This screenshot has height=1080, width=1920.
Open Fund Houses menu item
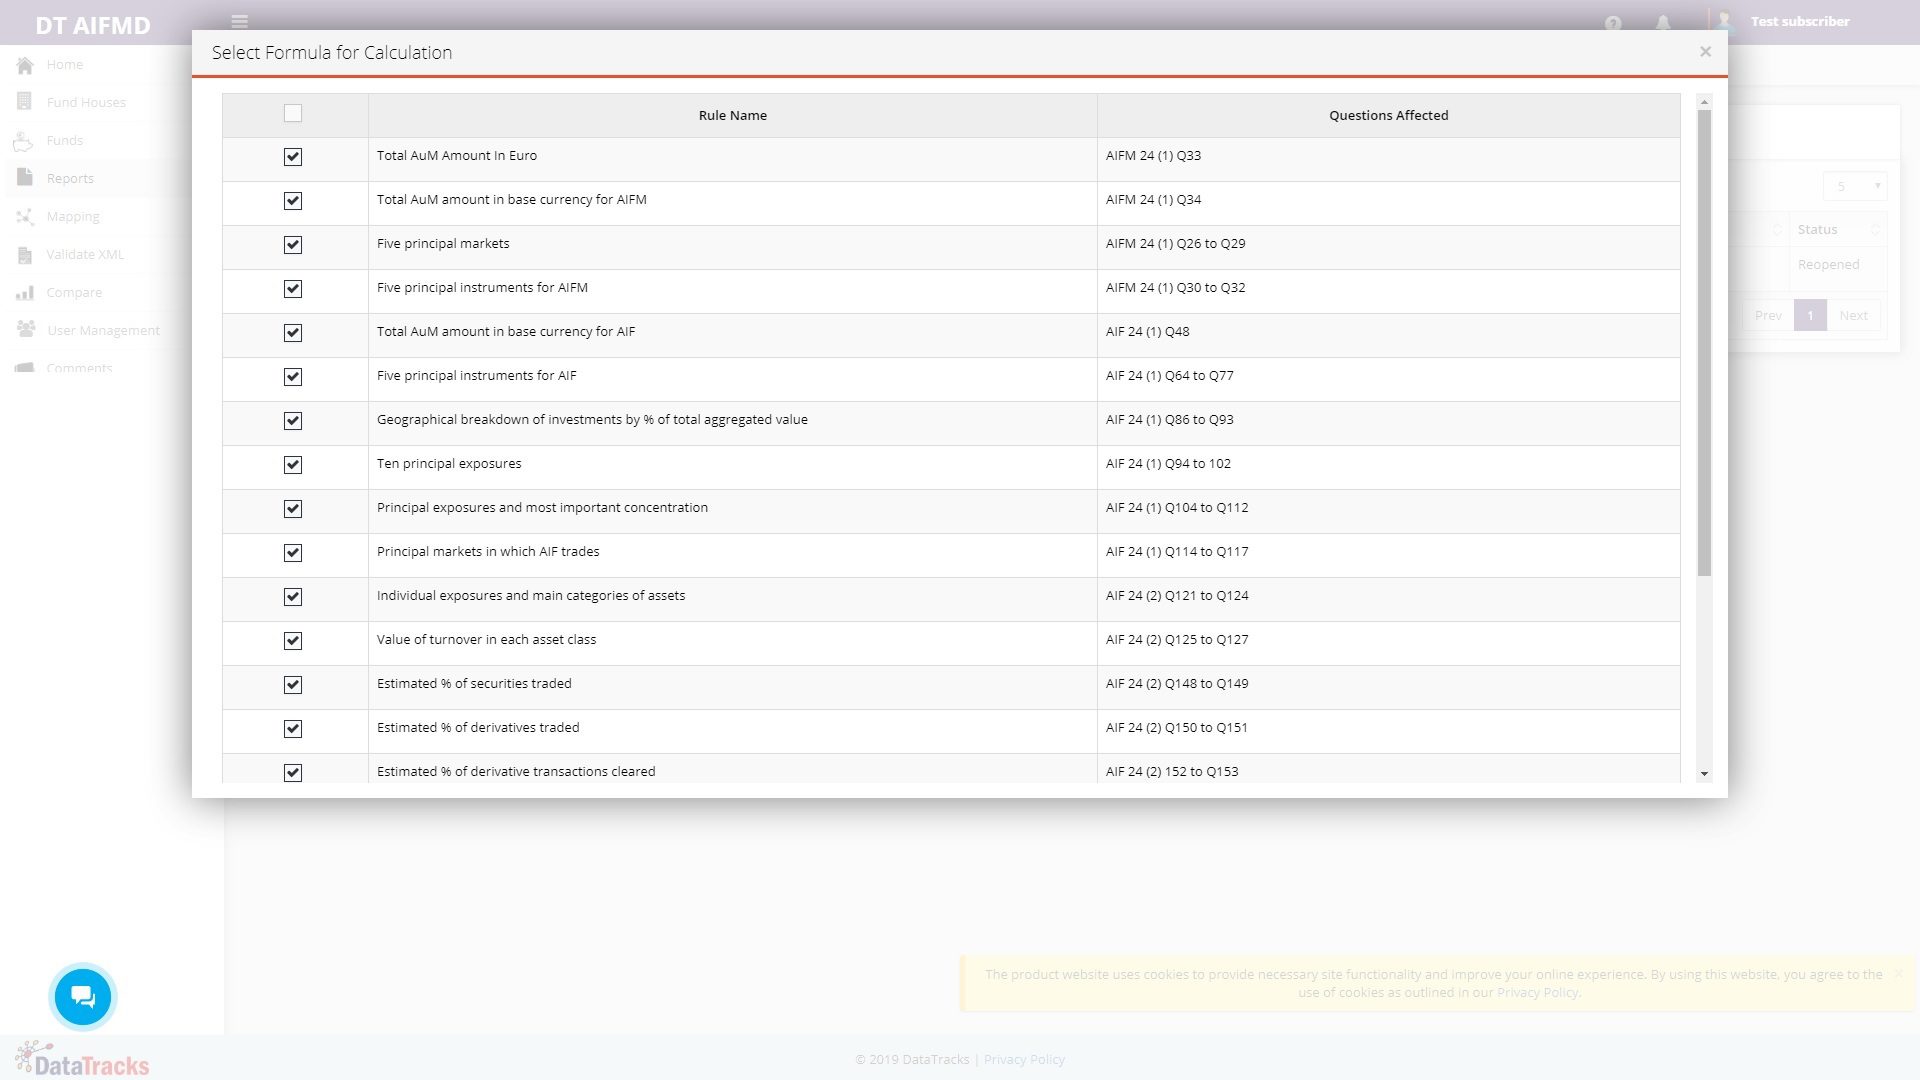[86, 103]
